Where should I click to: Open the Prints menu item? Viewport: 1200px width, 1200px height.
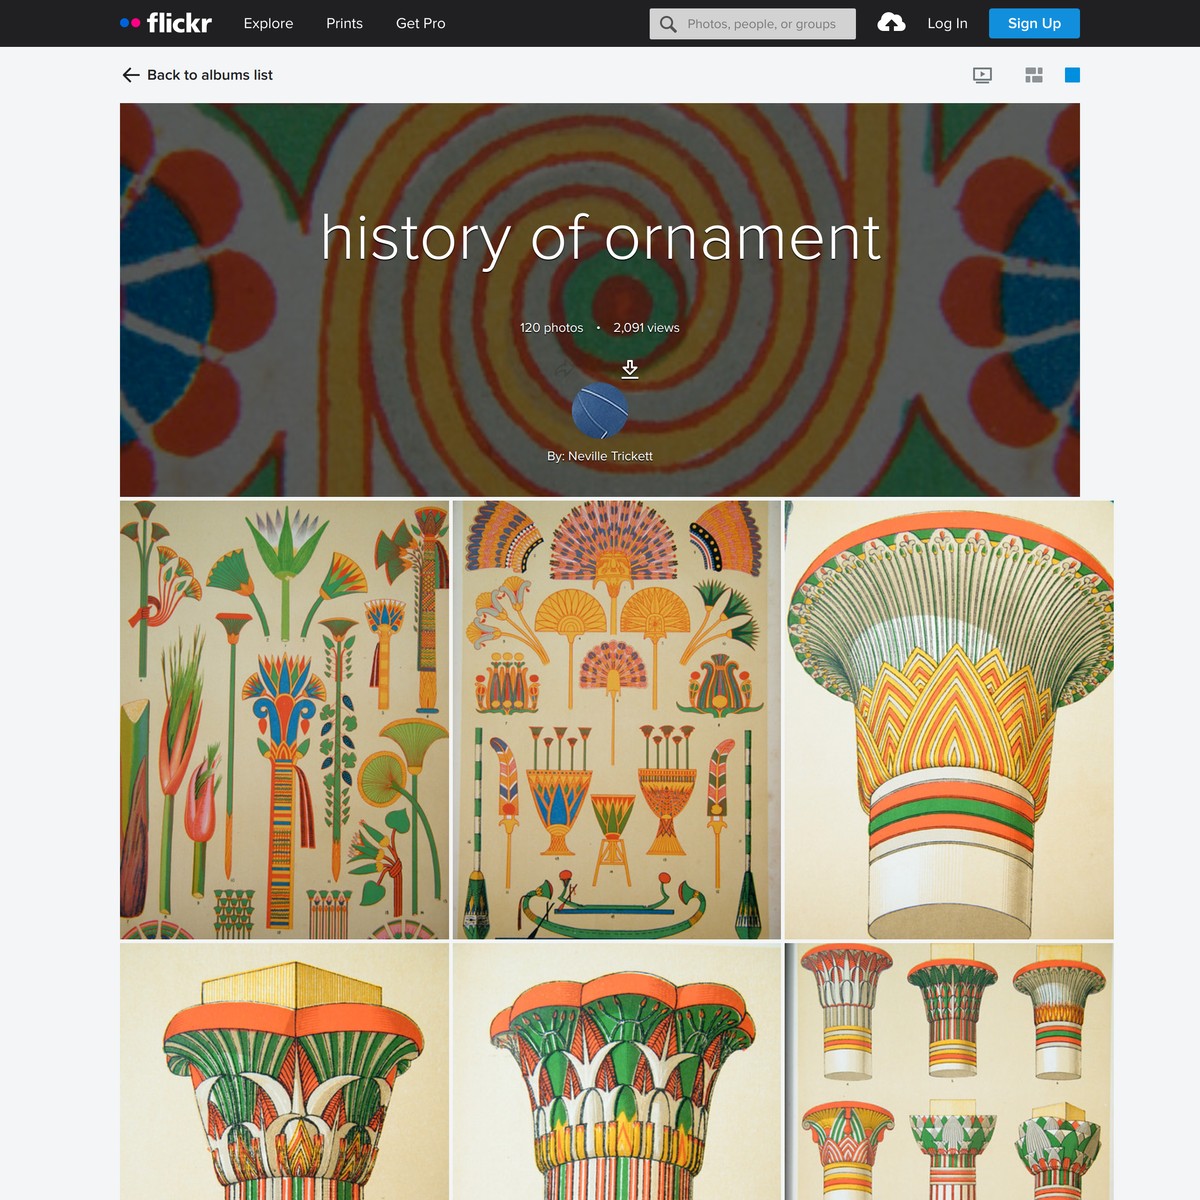tap(344, 23)
